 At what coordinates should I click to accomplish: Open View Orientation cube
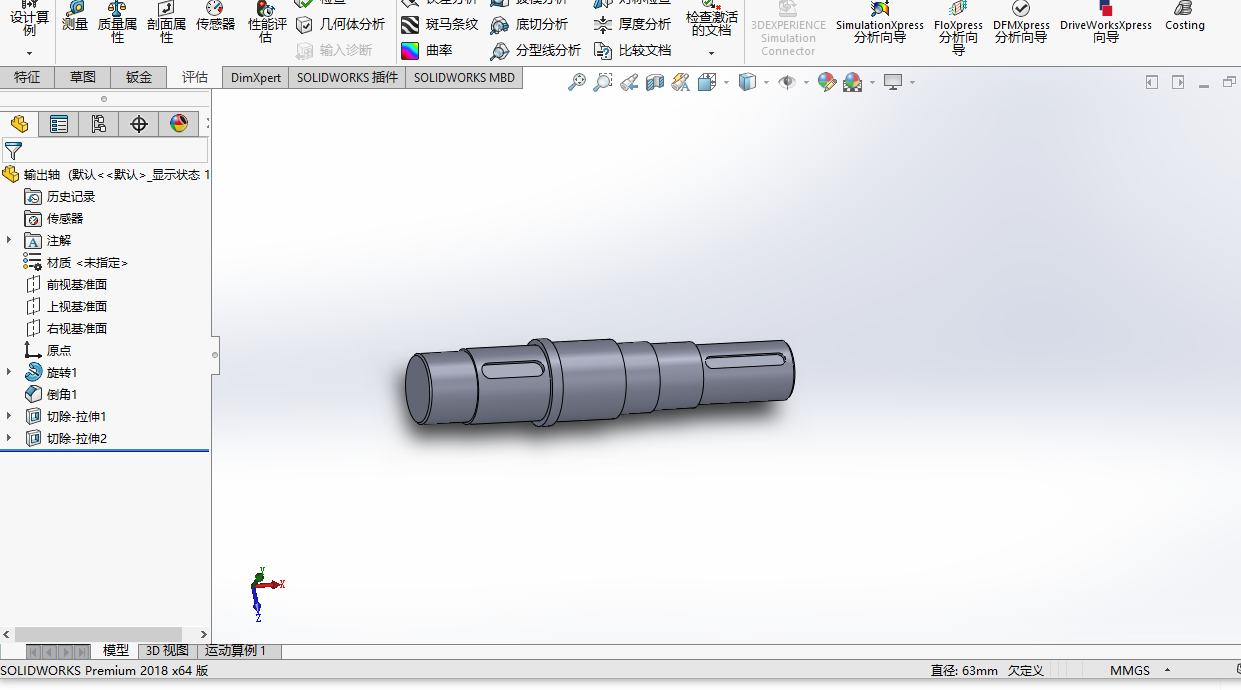707,82
